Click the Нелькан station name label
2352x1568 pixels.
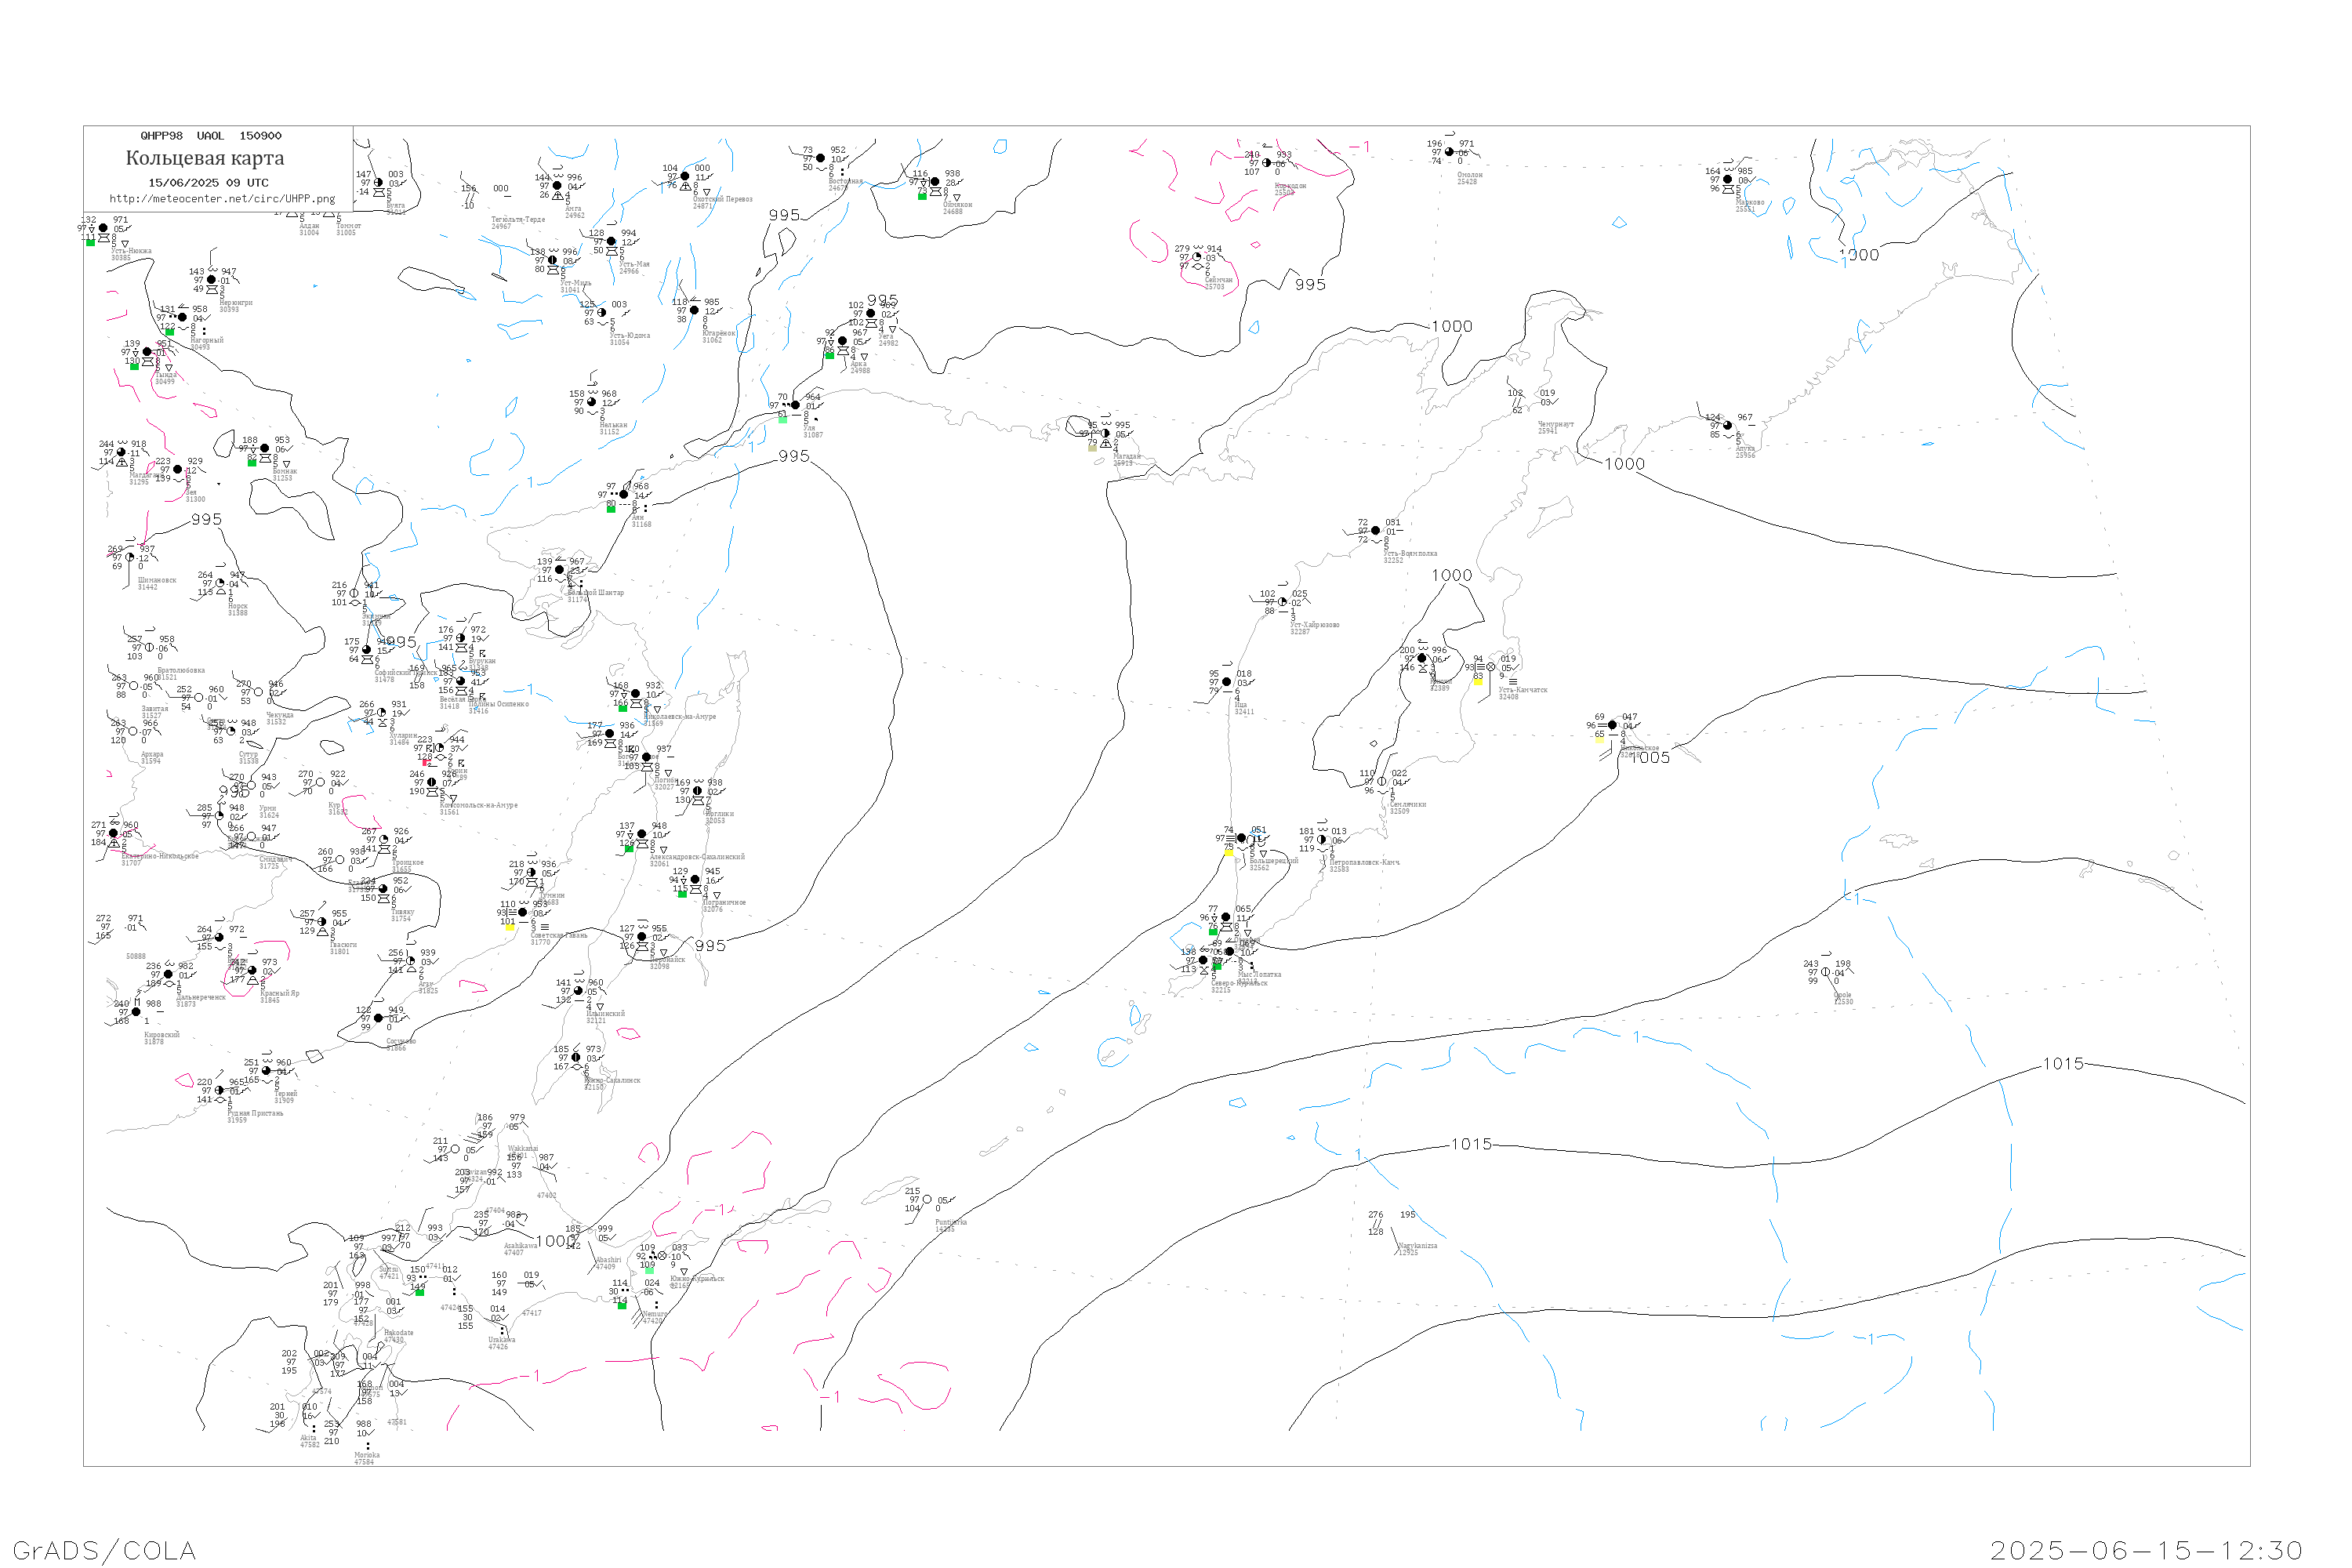click(613, 425)
